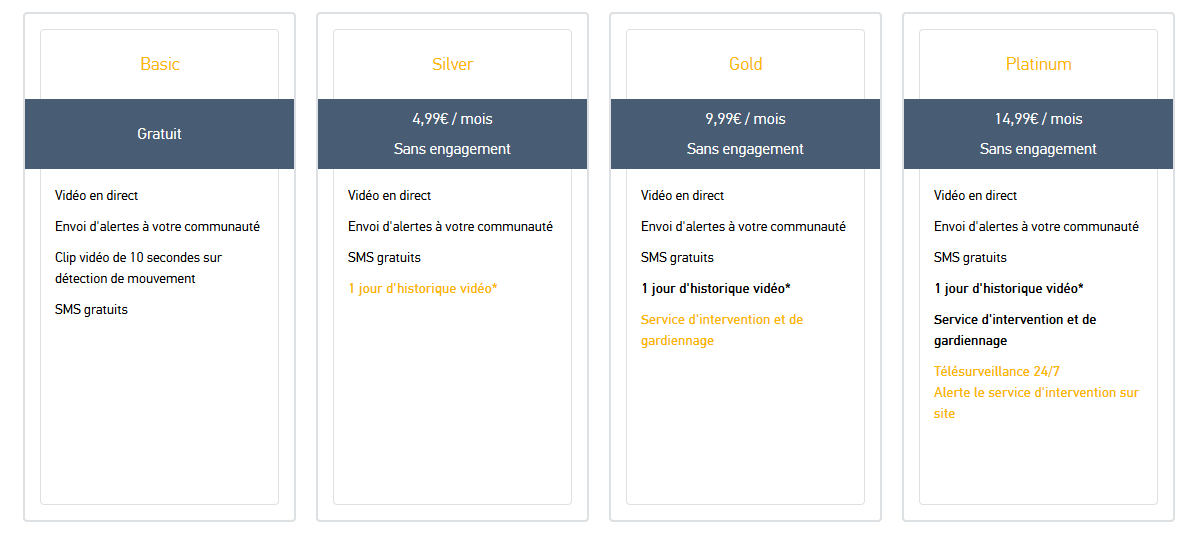Click the 4,99€ / mois price banner
This screenshot has height=533, width=1200.
click(x=452, y=134)
